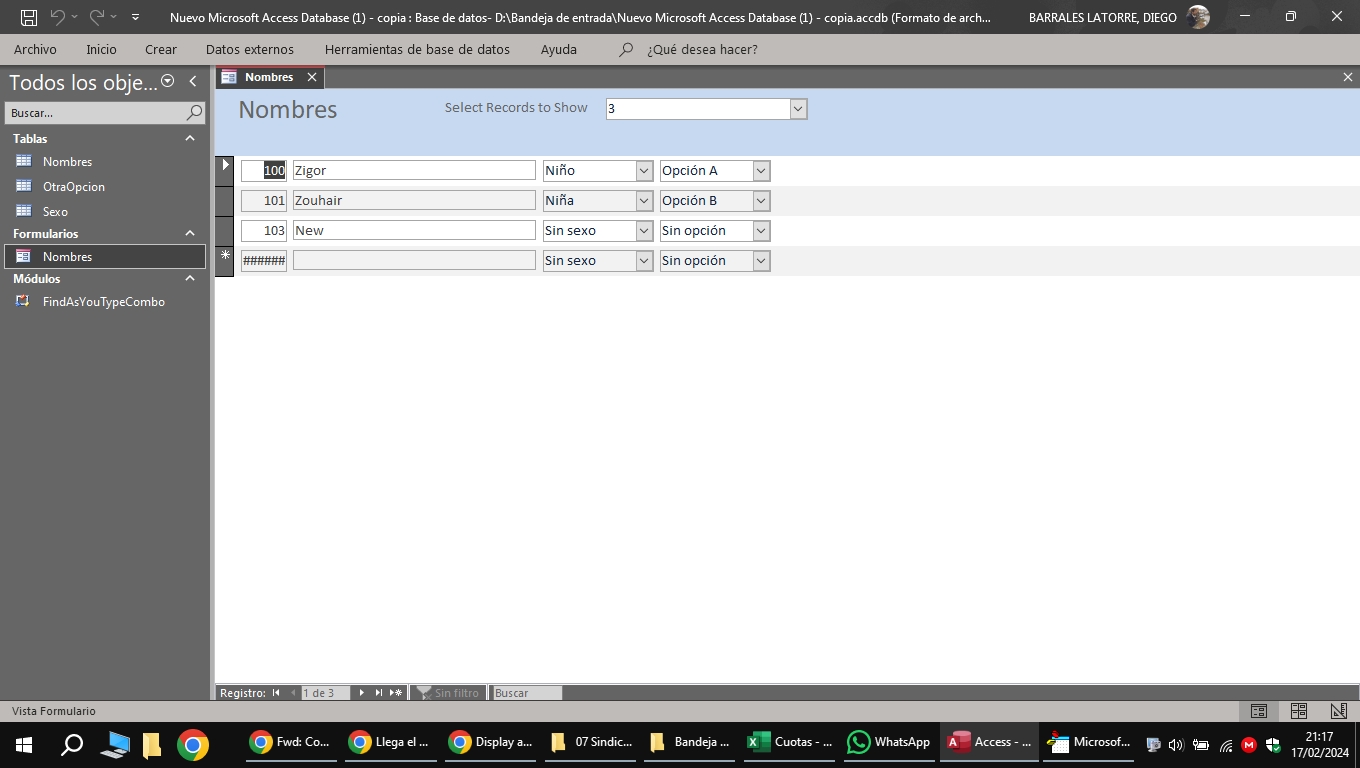The image size is (1360, 768).
Task: Open the Niño combo box dropdown
Action: click(644, 171)
